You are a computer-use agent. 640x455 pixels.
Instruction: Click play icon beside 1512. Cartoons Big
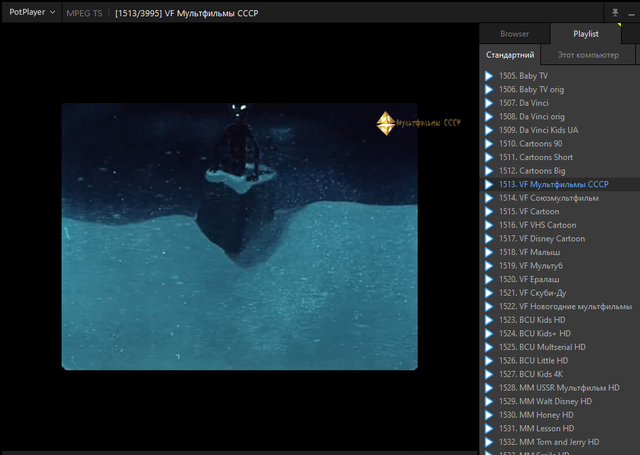pos(489,171)
